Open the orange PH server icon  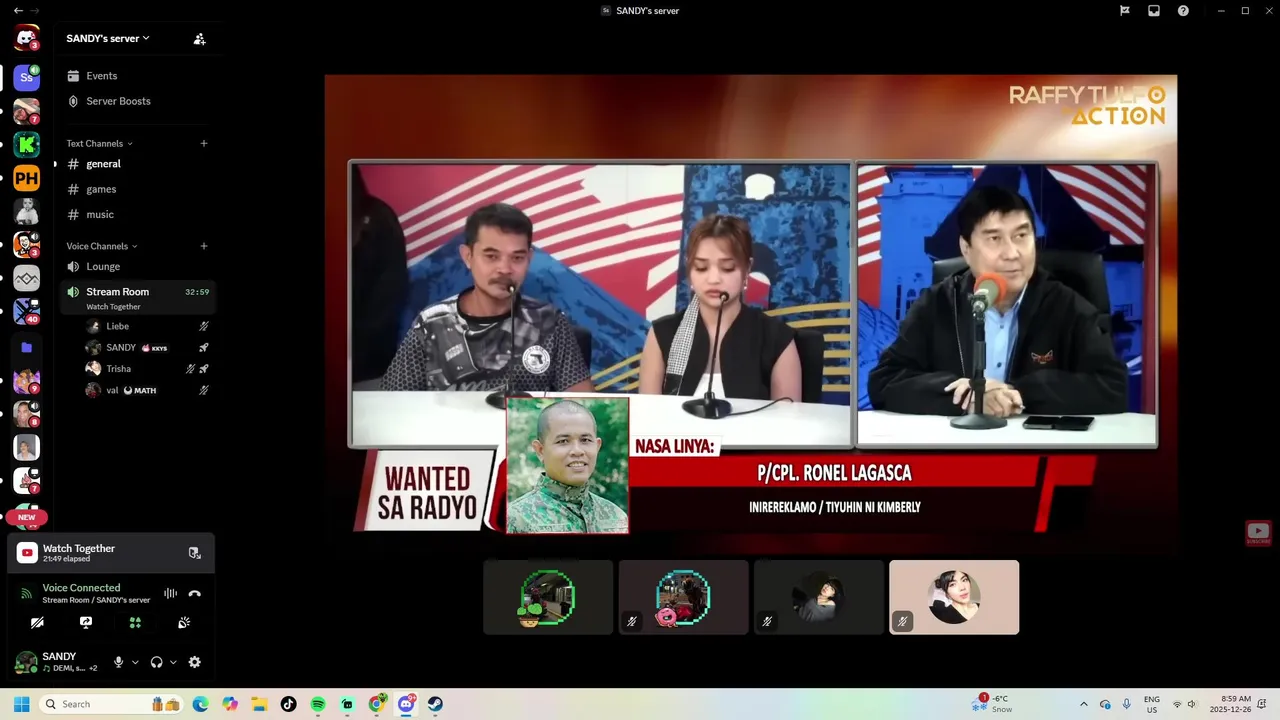[x=26, y=179]
